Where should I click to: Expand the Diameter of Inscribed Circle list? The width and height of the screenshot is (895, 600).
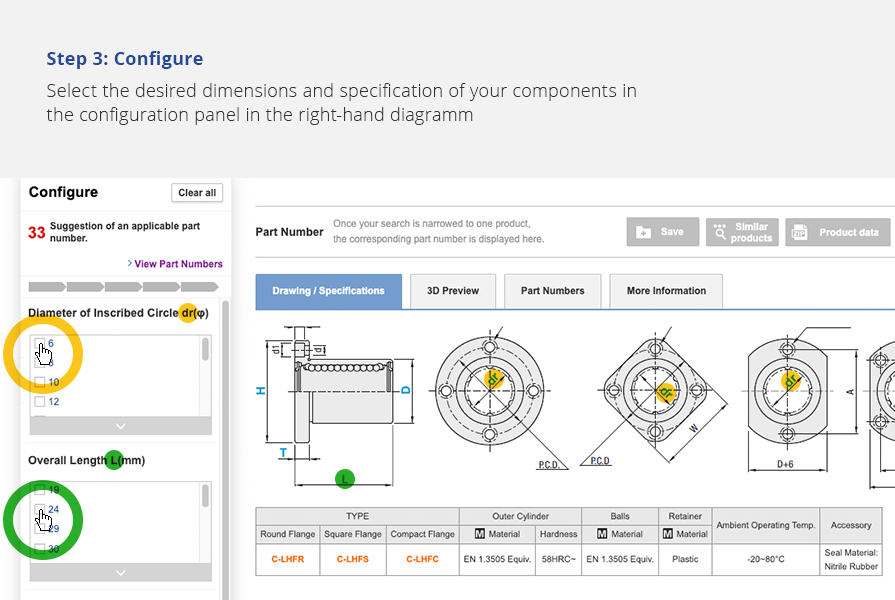[120, 425]
